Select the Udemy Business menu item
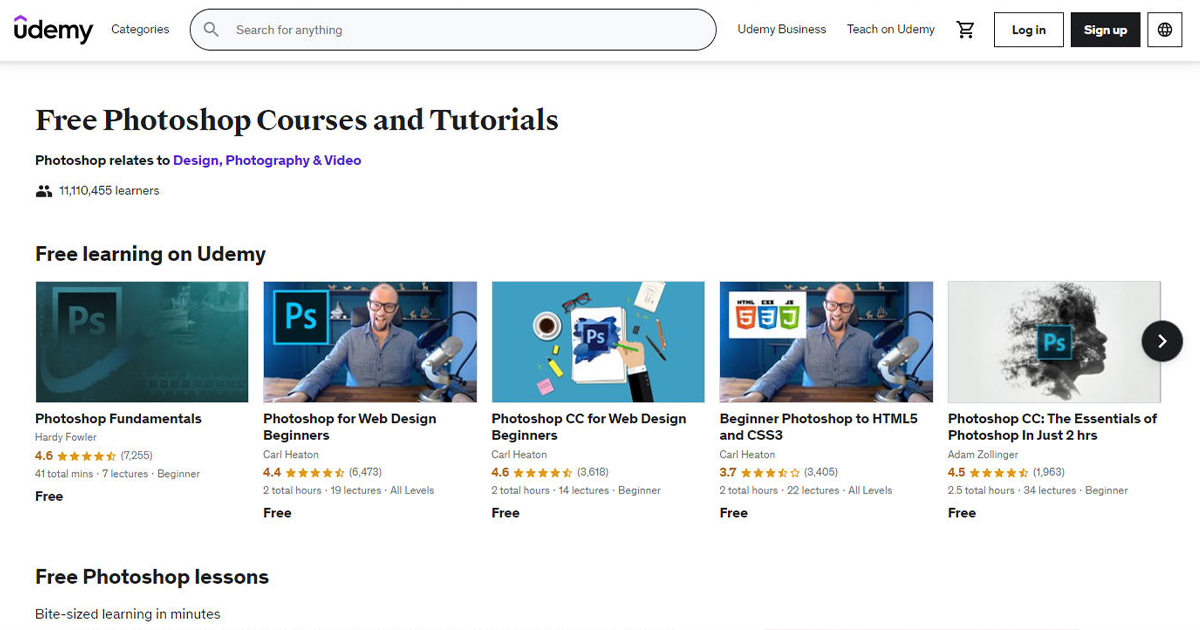 click(x=781, y=29)
